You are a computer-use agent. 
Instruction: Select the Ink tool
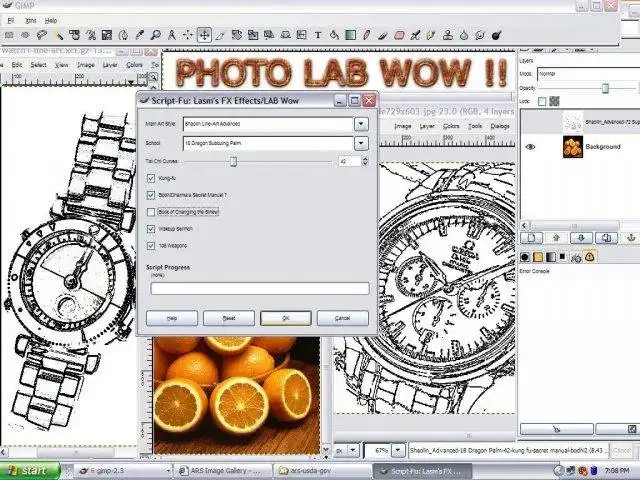(431, 36)
